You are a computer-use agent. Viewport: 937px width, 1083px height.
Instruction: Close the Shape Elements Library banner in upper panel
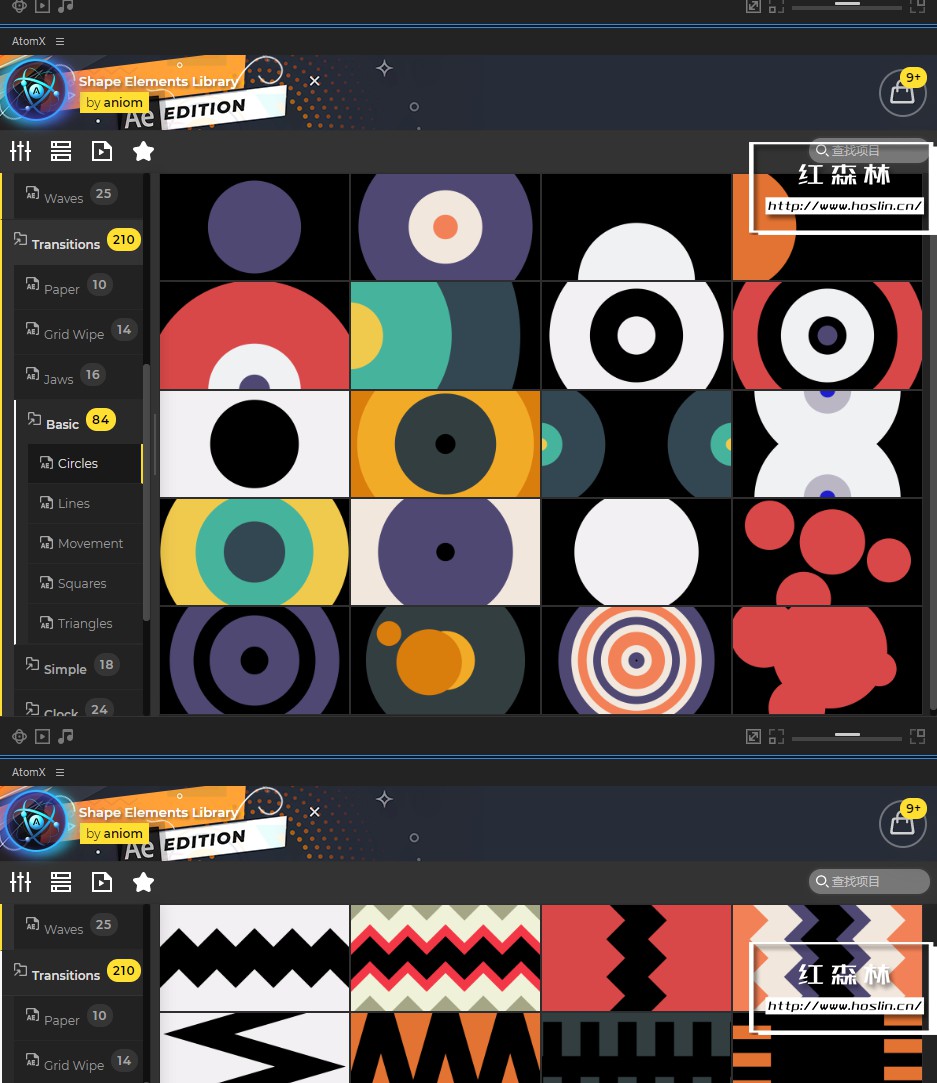[x=314, y=81]
